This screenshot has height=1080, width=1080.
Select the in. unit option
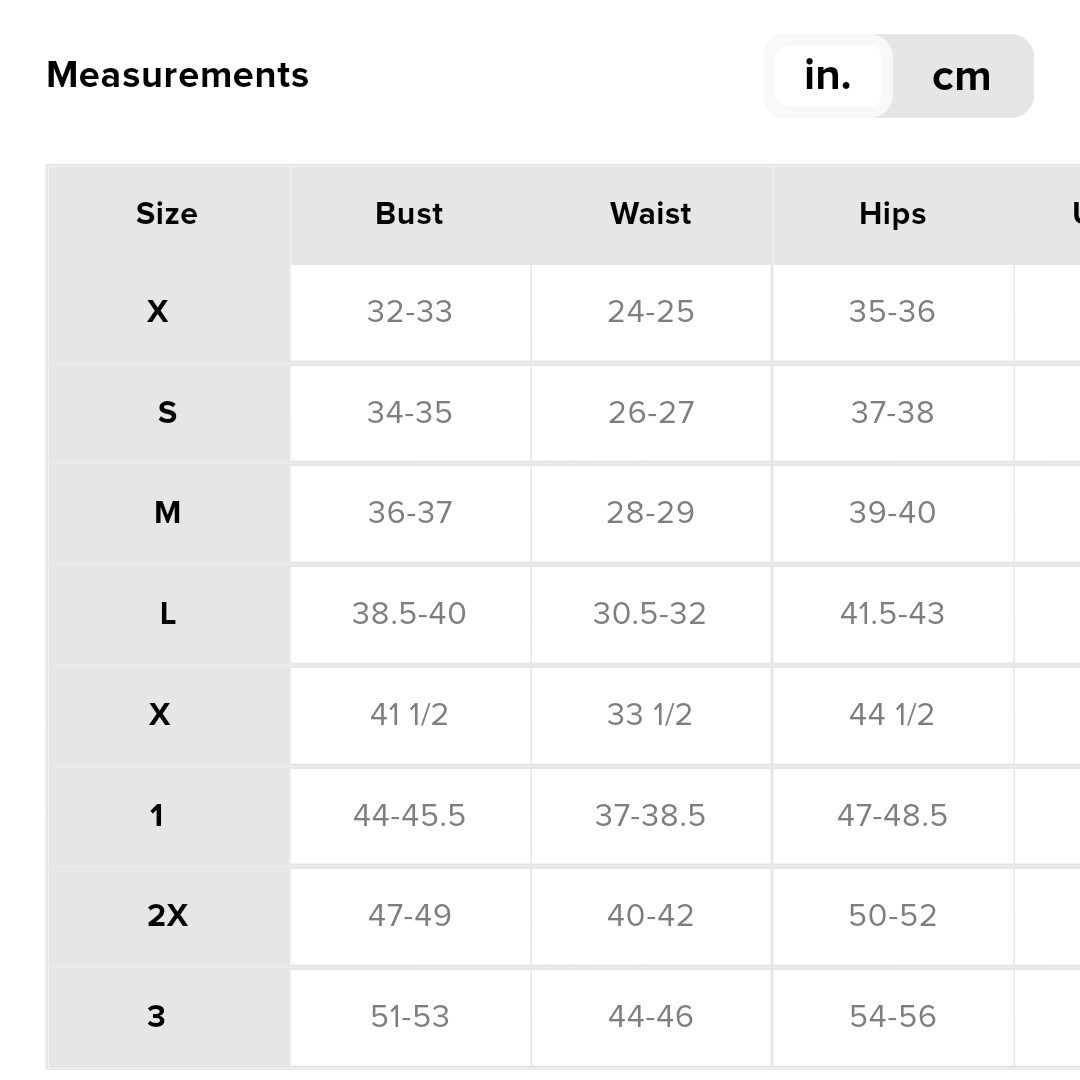828,76
